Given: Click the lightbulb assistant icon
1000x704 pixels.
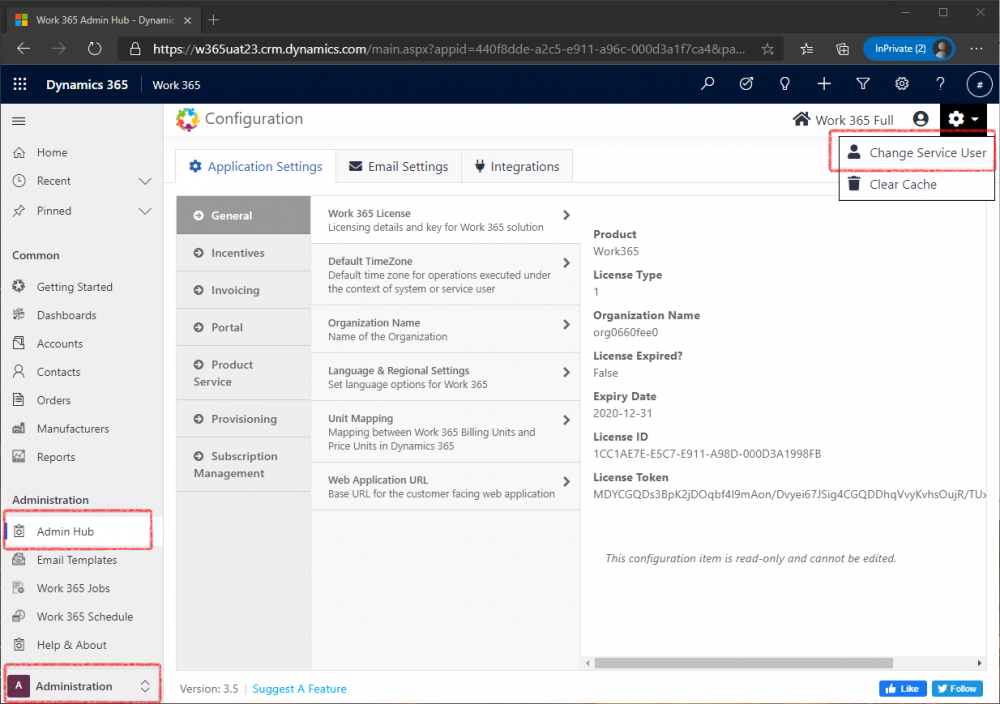Looking at the screenshot, I should tap(785, 84).
